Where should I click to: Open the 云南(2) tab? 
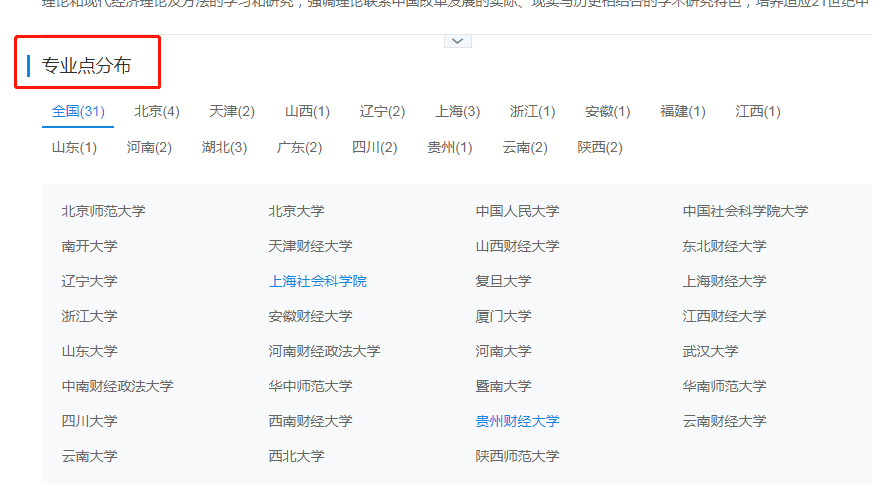525,148
